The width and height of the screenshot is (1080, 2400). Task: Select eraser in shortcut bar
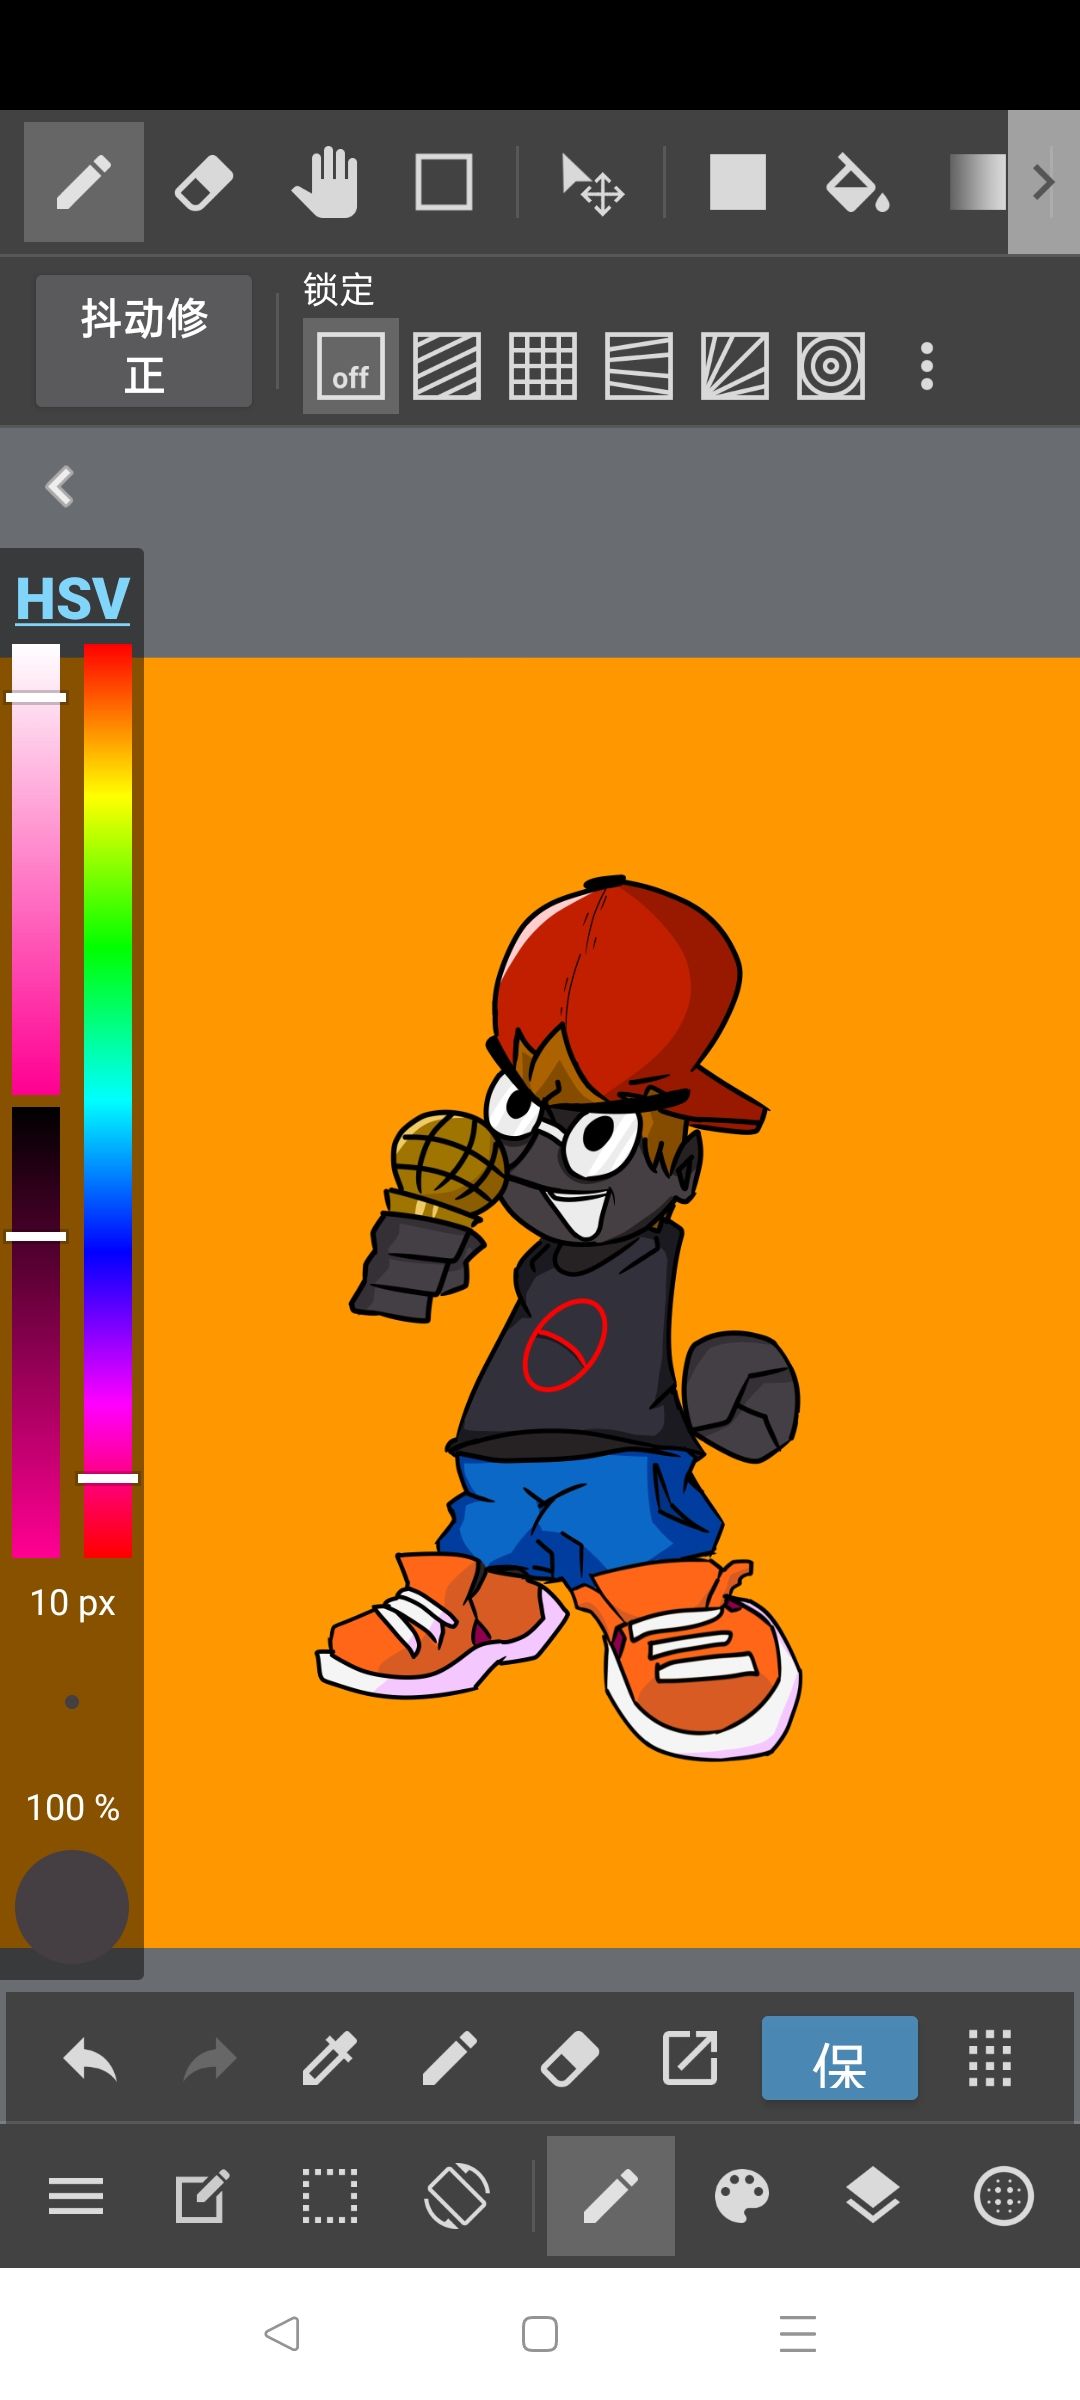point(570,2060)
